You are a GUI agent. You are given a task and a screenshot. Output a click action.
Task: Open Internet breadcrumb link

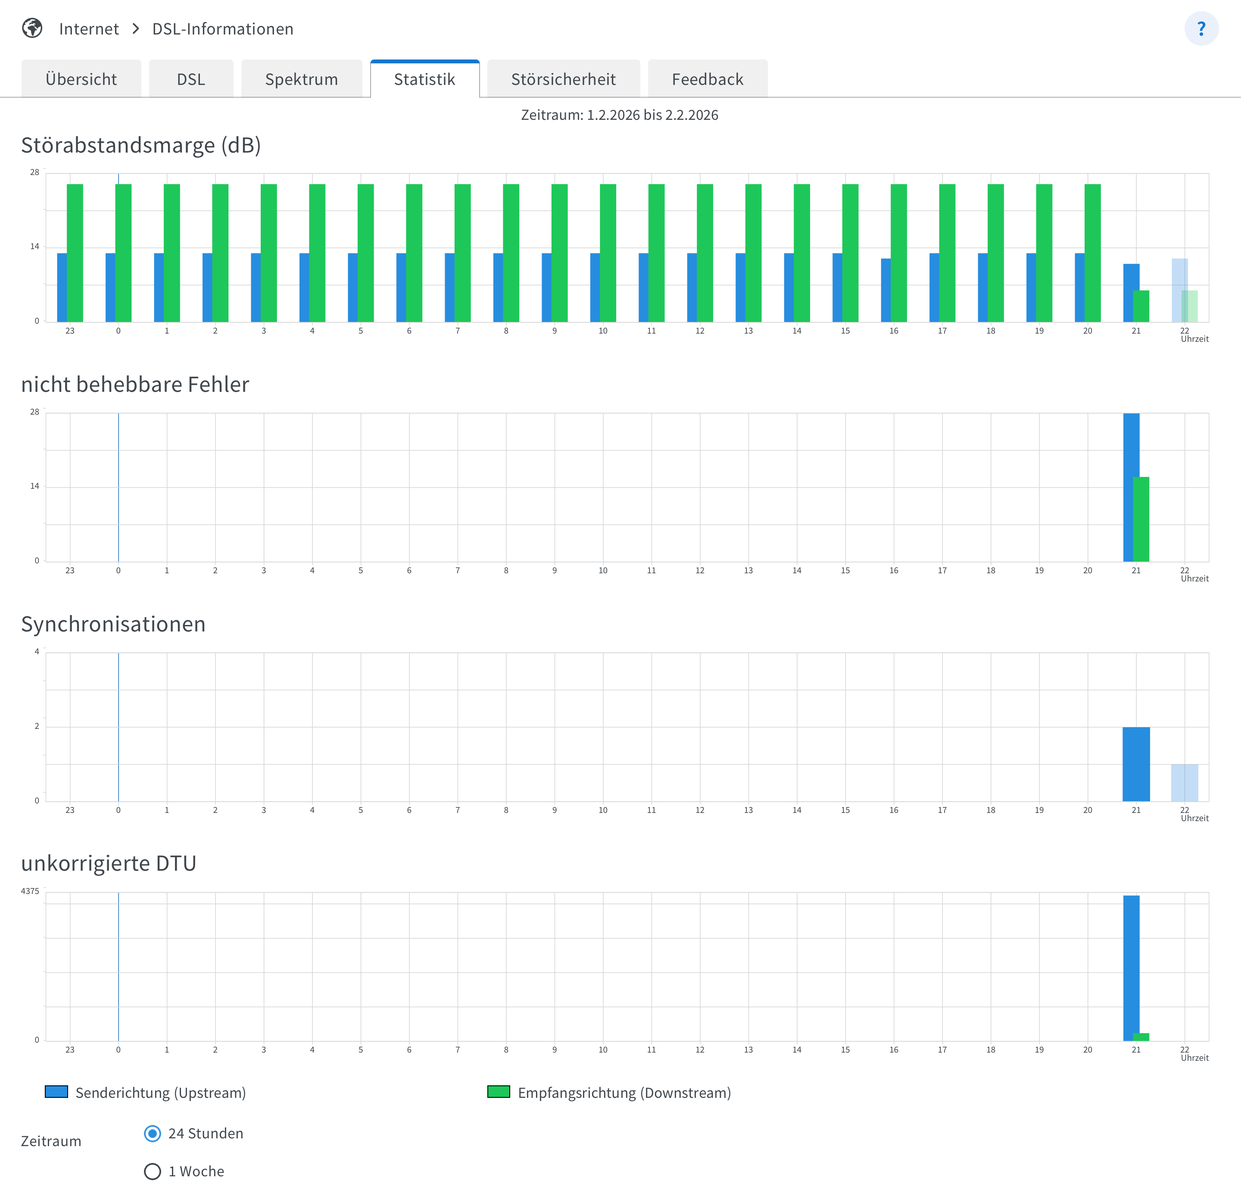(x=89, y=29)
